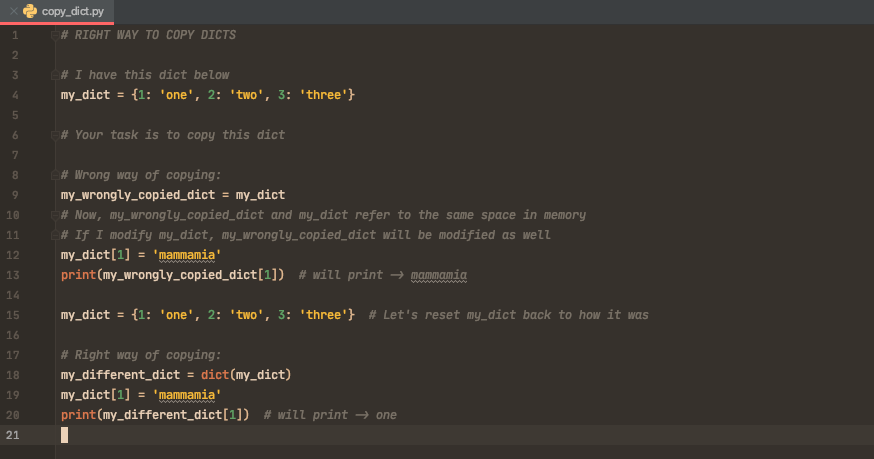Click the string 'three' on line 4
This screenshot has height=459, width=874.
click(323, 95)
